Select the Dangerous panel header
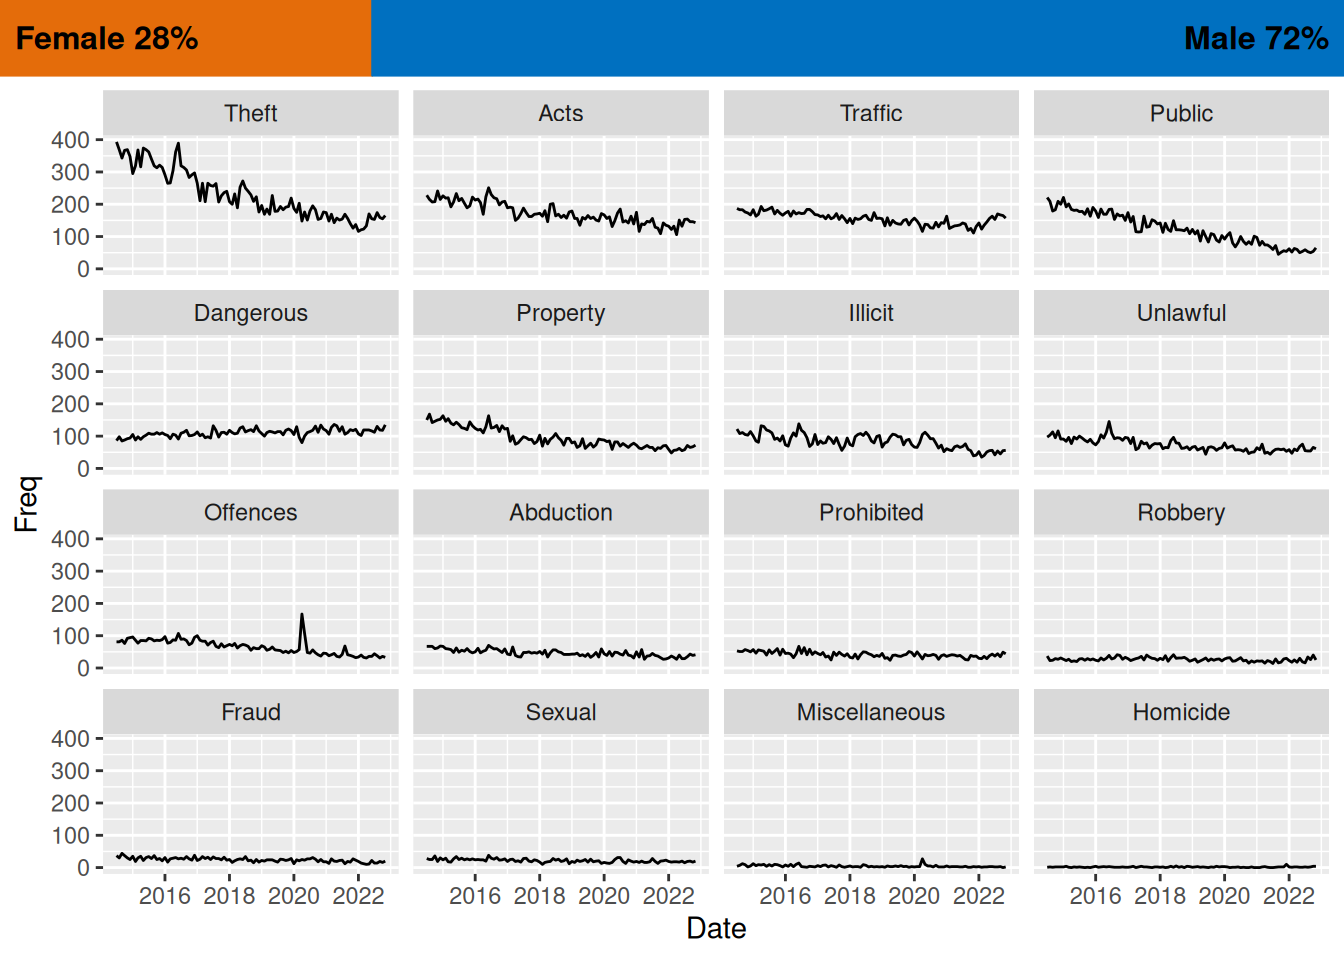The image size is (1344, 960). point(251,313)
